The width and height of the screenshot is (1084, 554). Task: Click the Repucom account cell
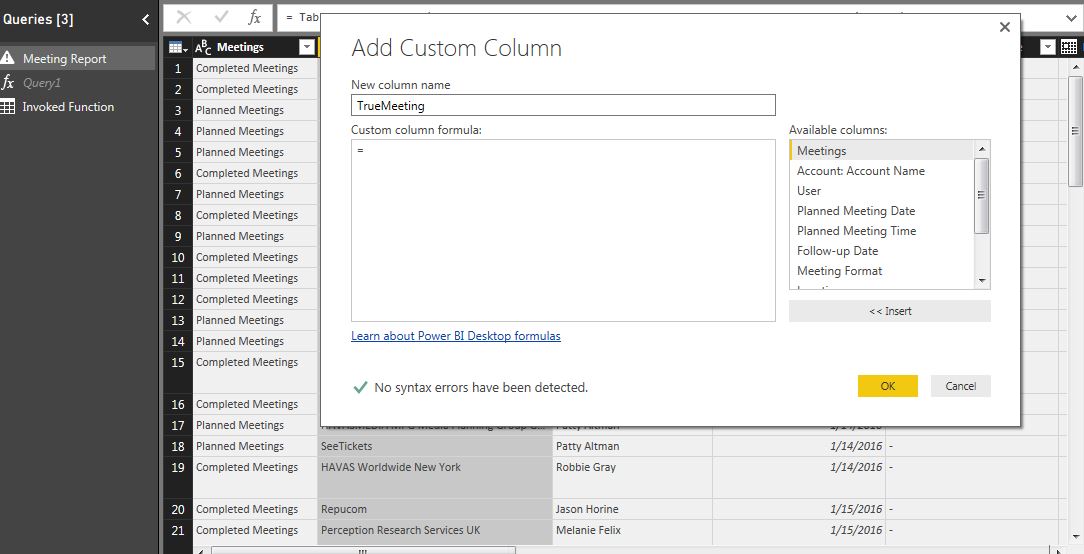point(435,509)
